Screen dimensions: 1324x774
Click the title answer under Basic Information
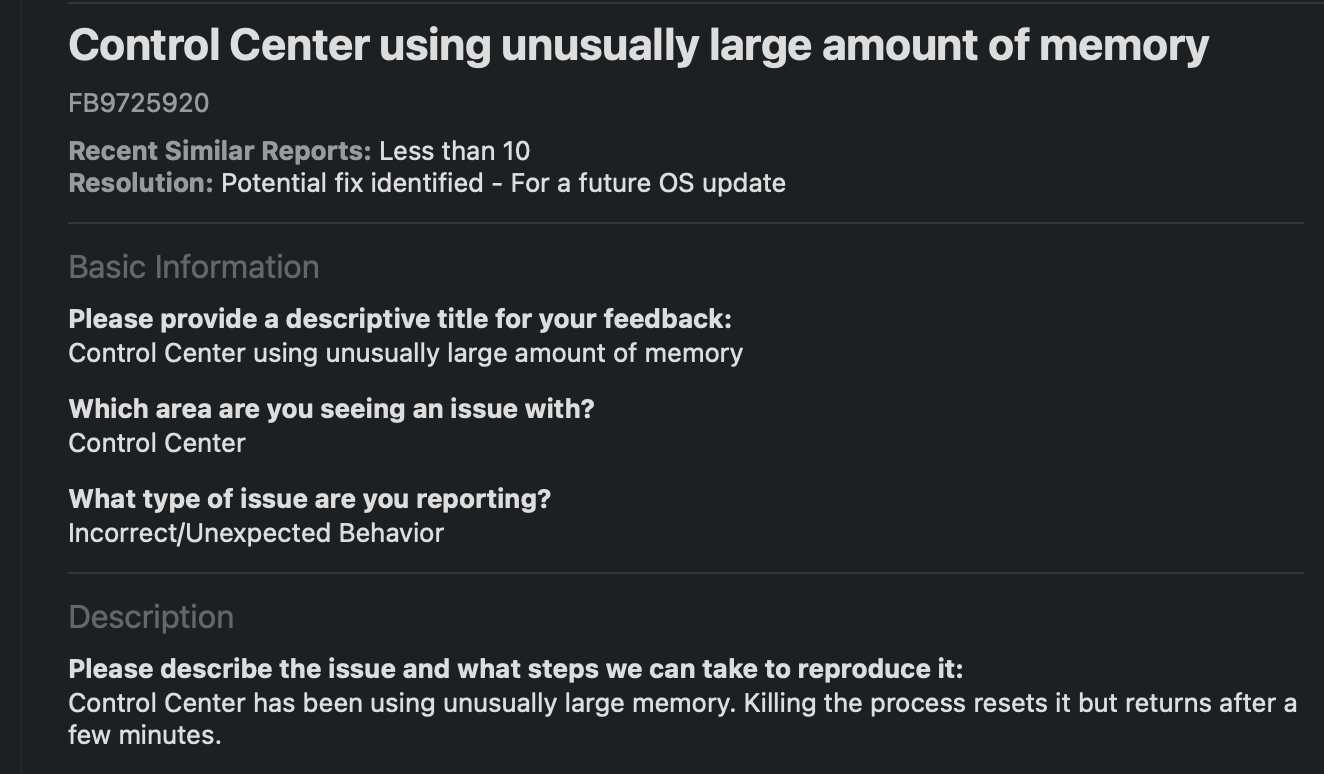tap(405, 353)
